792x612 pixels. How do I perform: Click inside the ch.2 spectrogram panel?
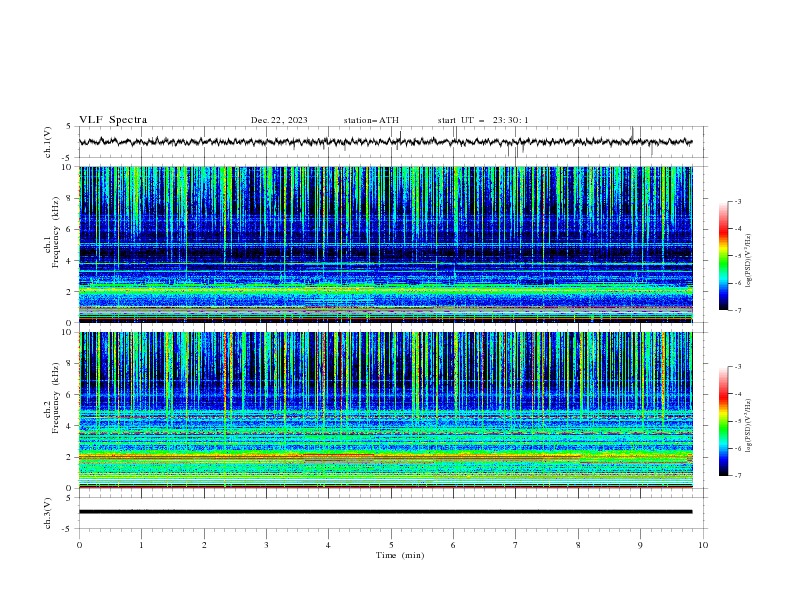pyautogui.click(x=385, y=410)
